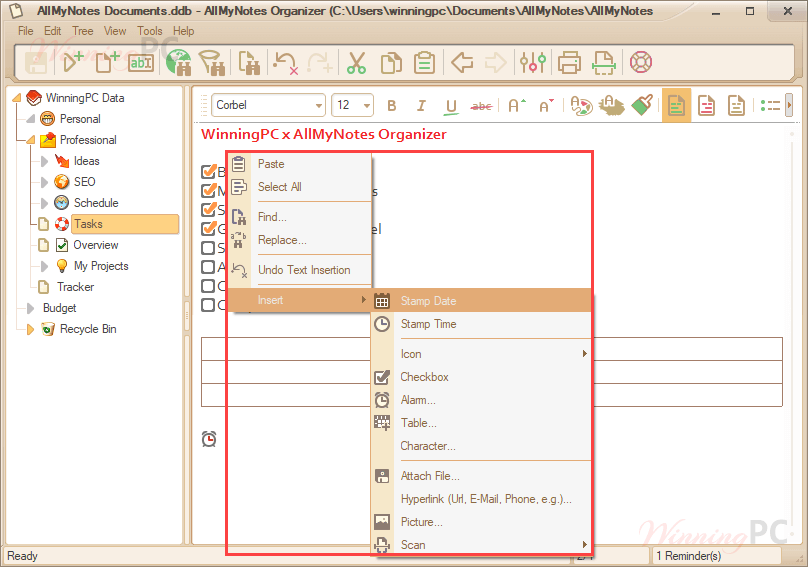Expand the My Projects tree node

point(44,266)
